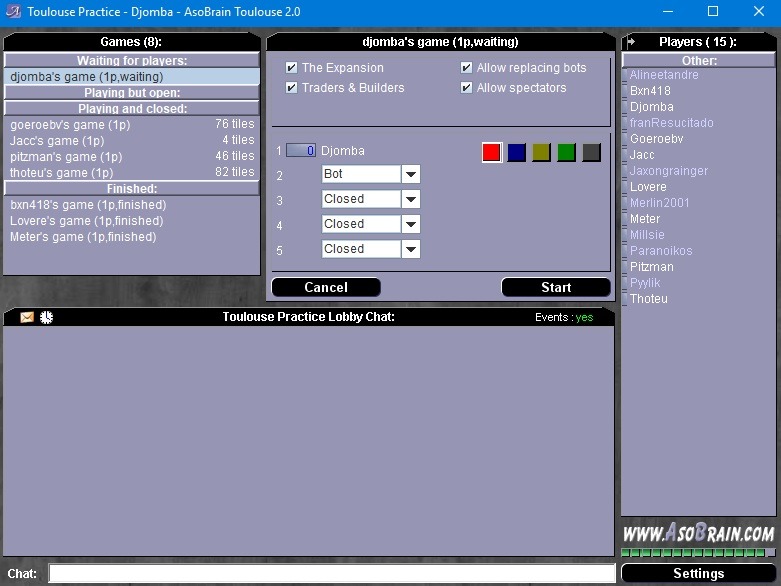The image size is (781, 586).
Task: Select player Pitzman in Players list
Action: (651, 266)
